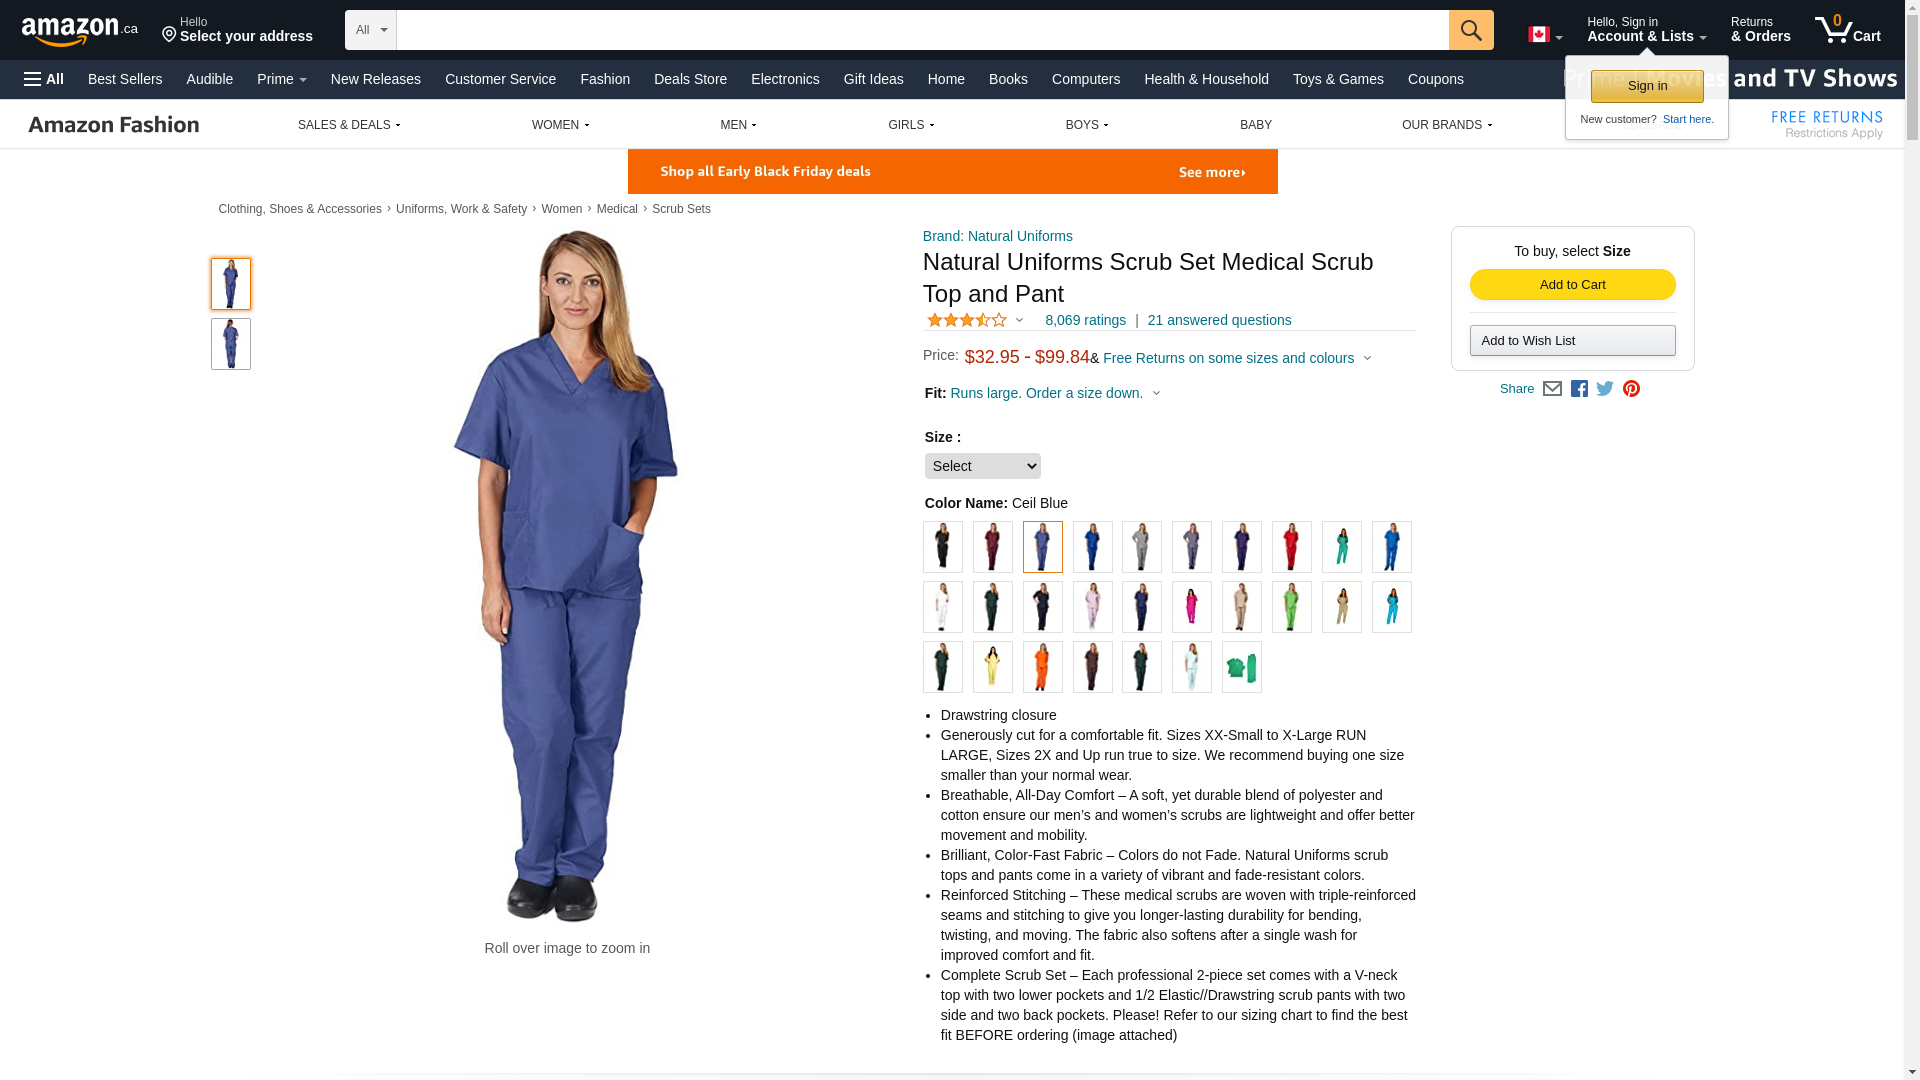Expand the star ratings breakdown arrow
The width and height of the screenshot is (1920, 1080).
pyautogui.click(x=1019, y=321)
